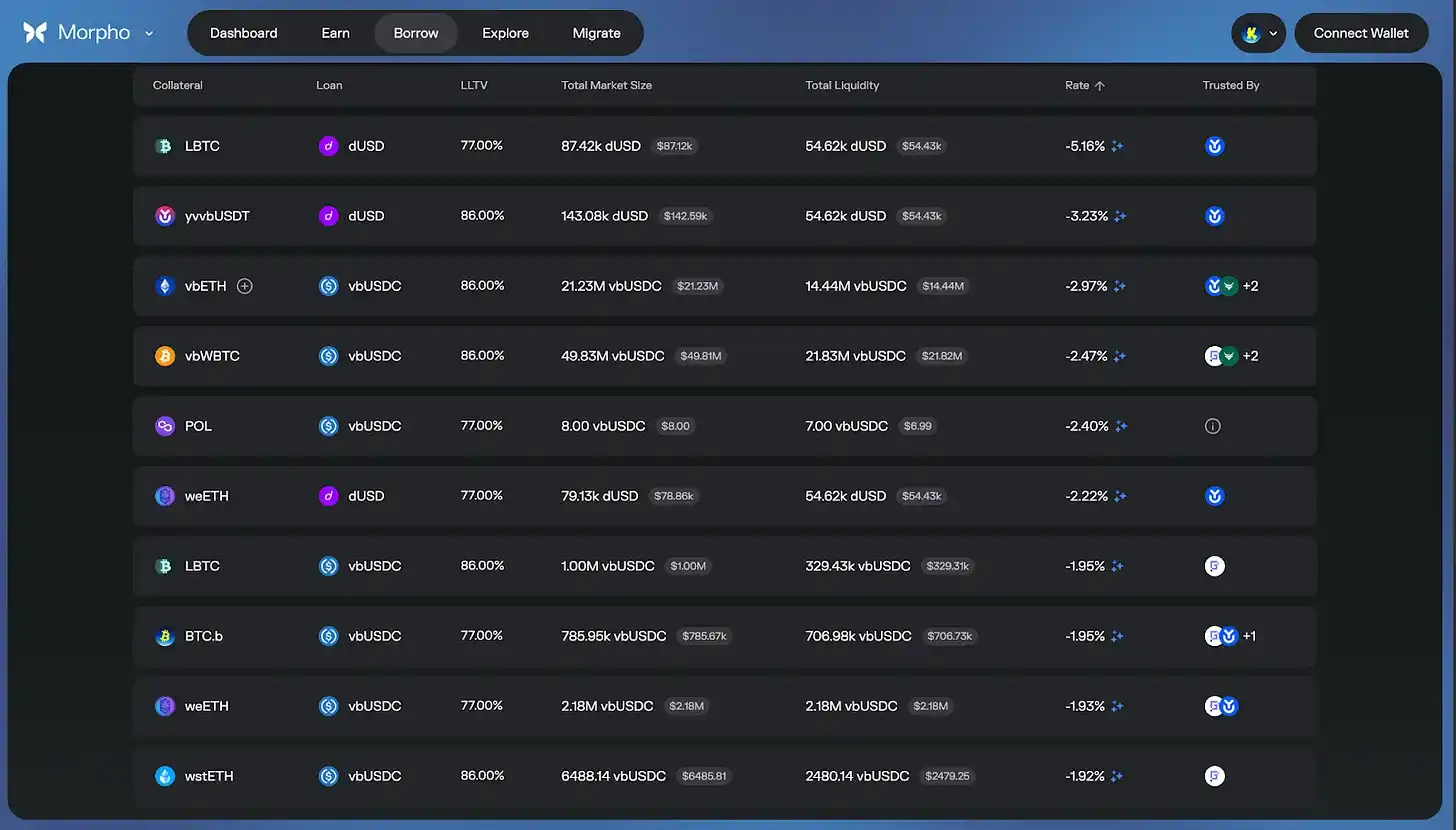Screen dimensions: 1456x830
Task: Click the dUSD loan icon in yvvbUSDT row
Action: coord(328,216)
